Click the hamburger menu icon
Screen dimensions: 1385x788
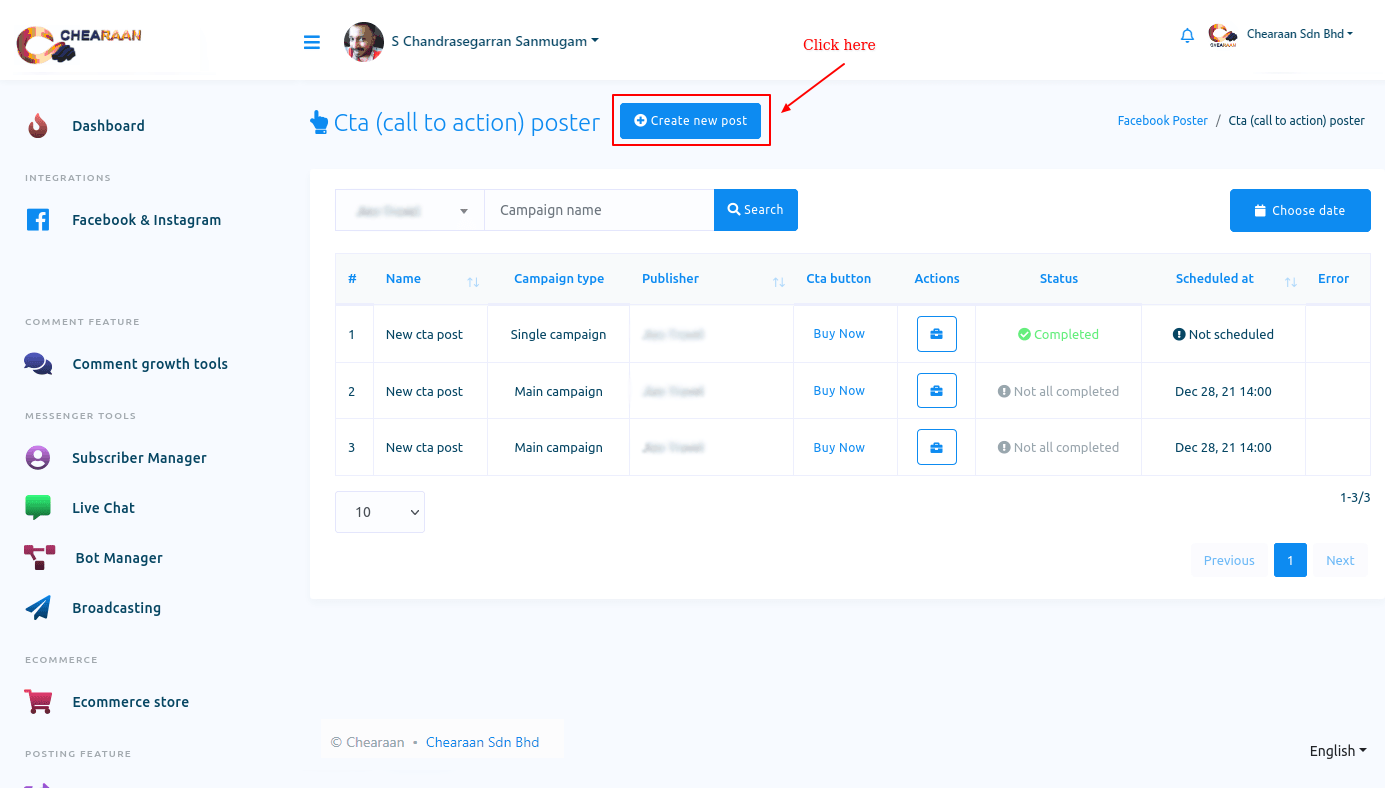312,42
